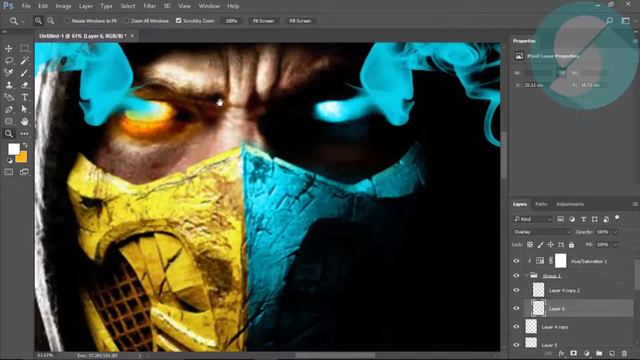Screen dimensions: 640x360
Task: Select the Spot Healing Brush tool
Action: (9, 73)
